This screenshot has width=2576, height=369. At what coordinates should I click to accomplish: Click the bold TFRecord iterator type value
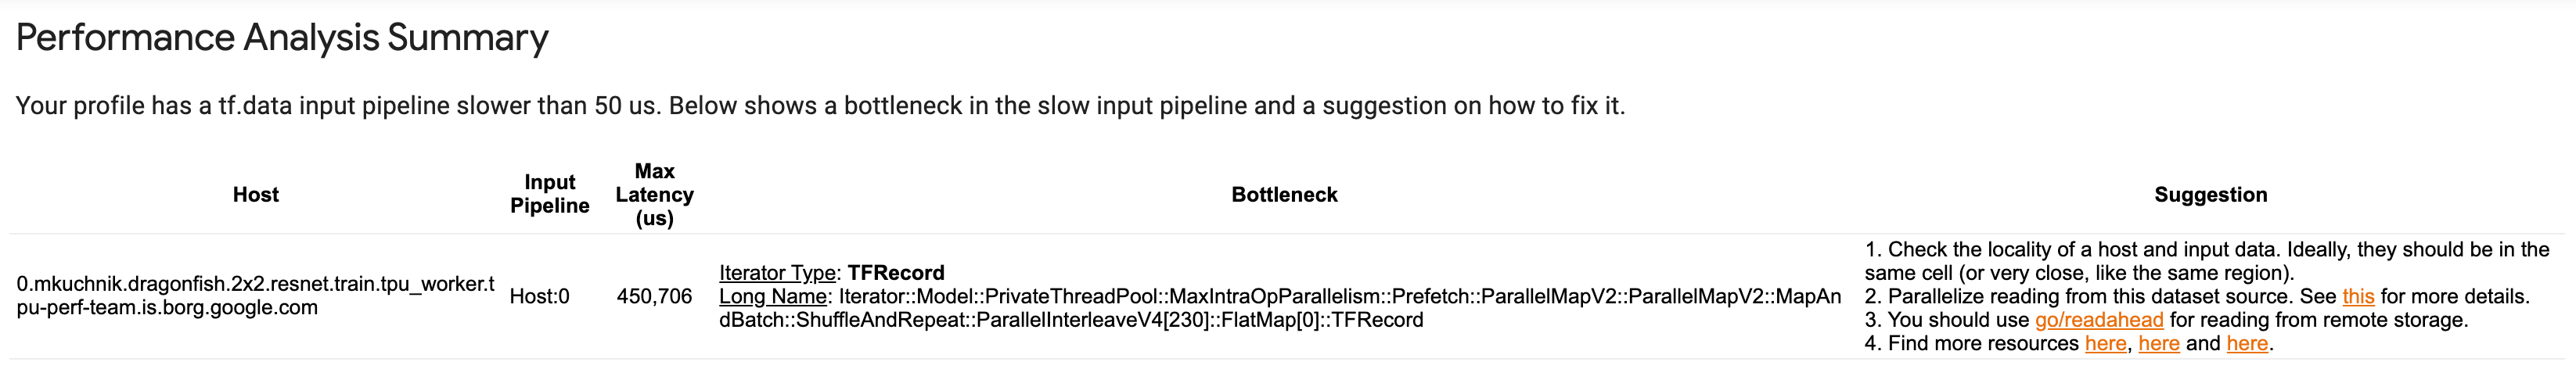[x=896, y=273]
